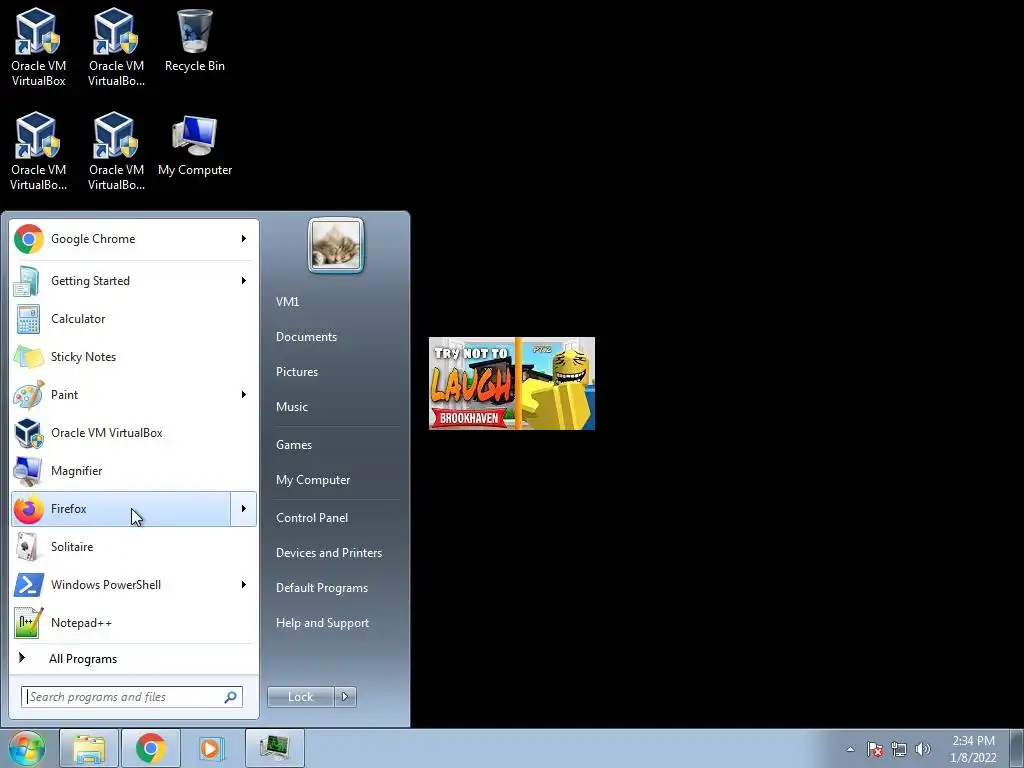
Task: Open Windows Media Player from taskbar
Action: coord(212,748)
